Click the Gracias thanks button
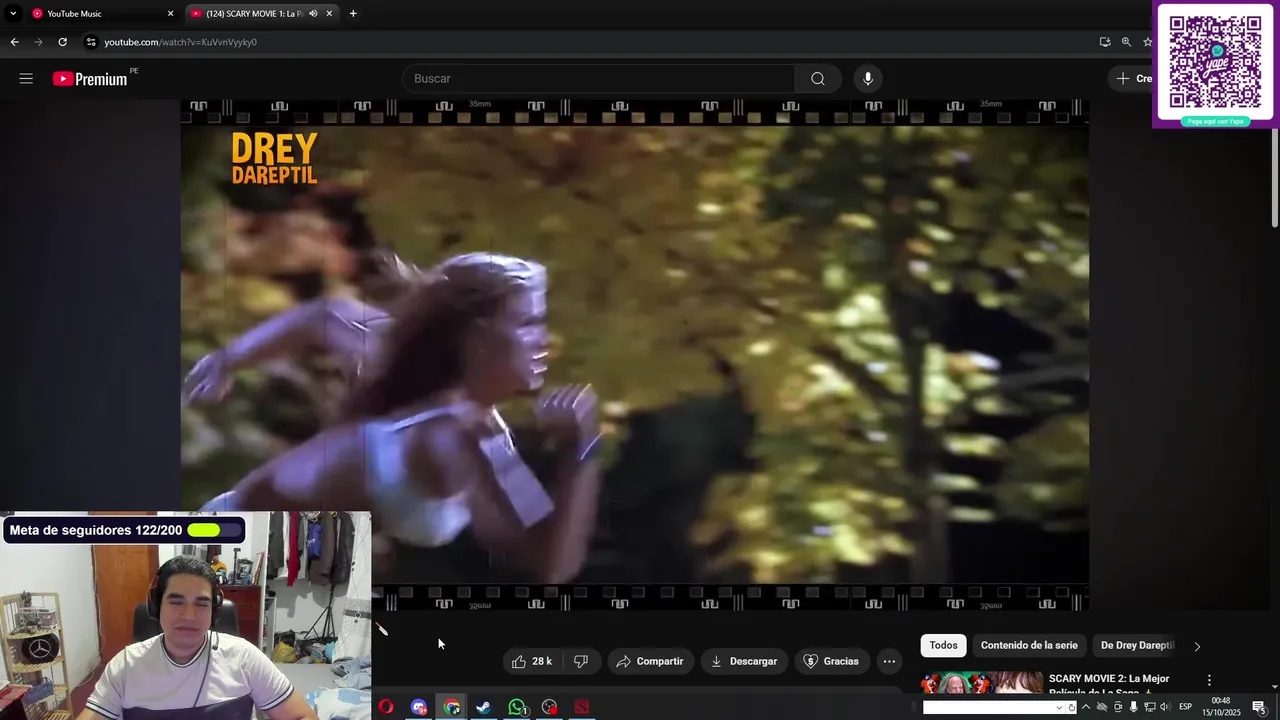This screenshot has width=1280, height=720. pyautogui.click(x=831, y=661)
